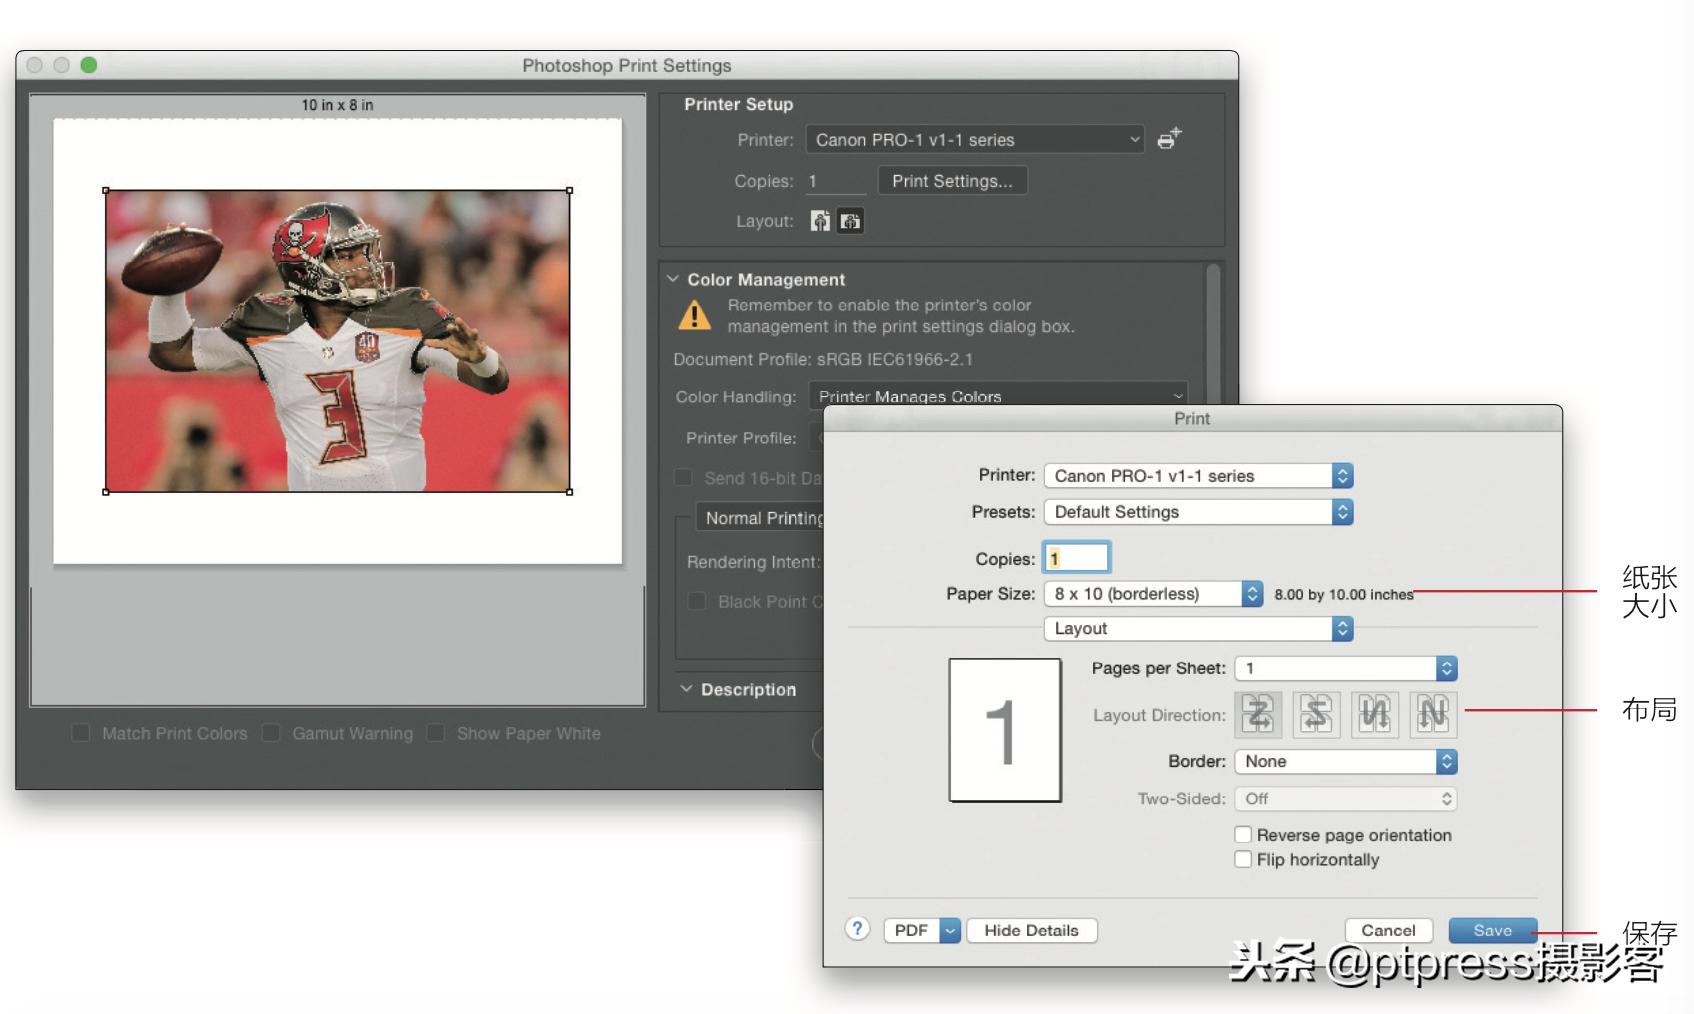
Task: Enable Flip horizontally checkbox
Action: pos(1243,859)
